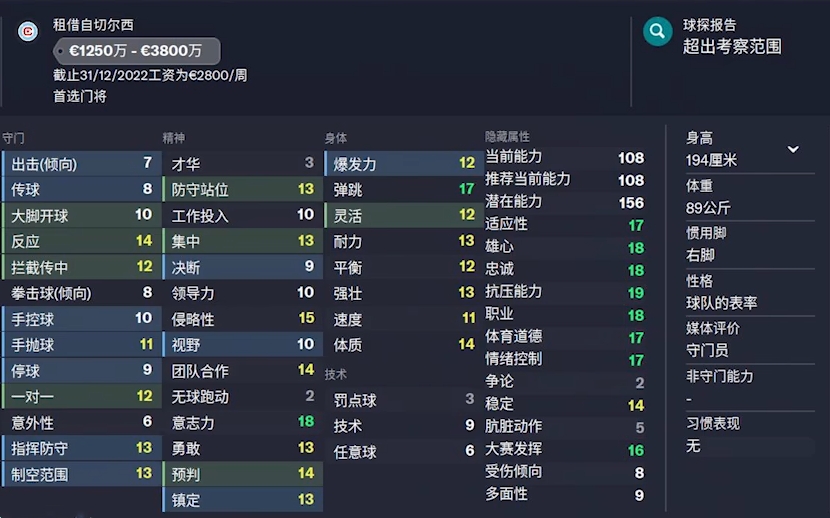Click the 媒体评价 守门员 entry

pyautogui.click(x=750, y=340)
